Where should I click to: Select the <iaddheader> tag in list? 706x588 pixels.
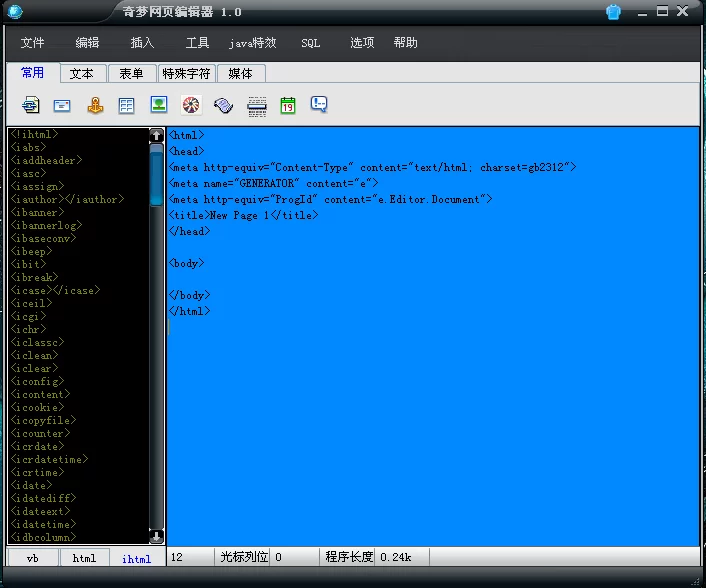[x=46, y=160]
